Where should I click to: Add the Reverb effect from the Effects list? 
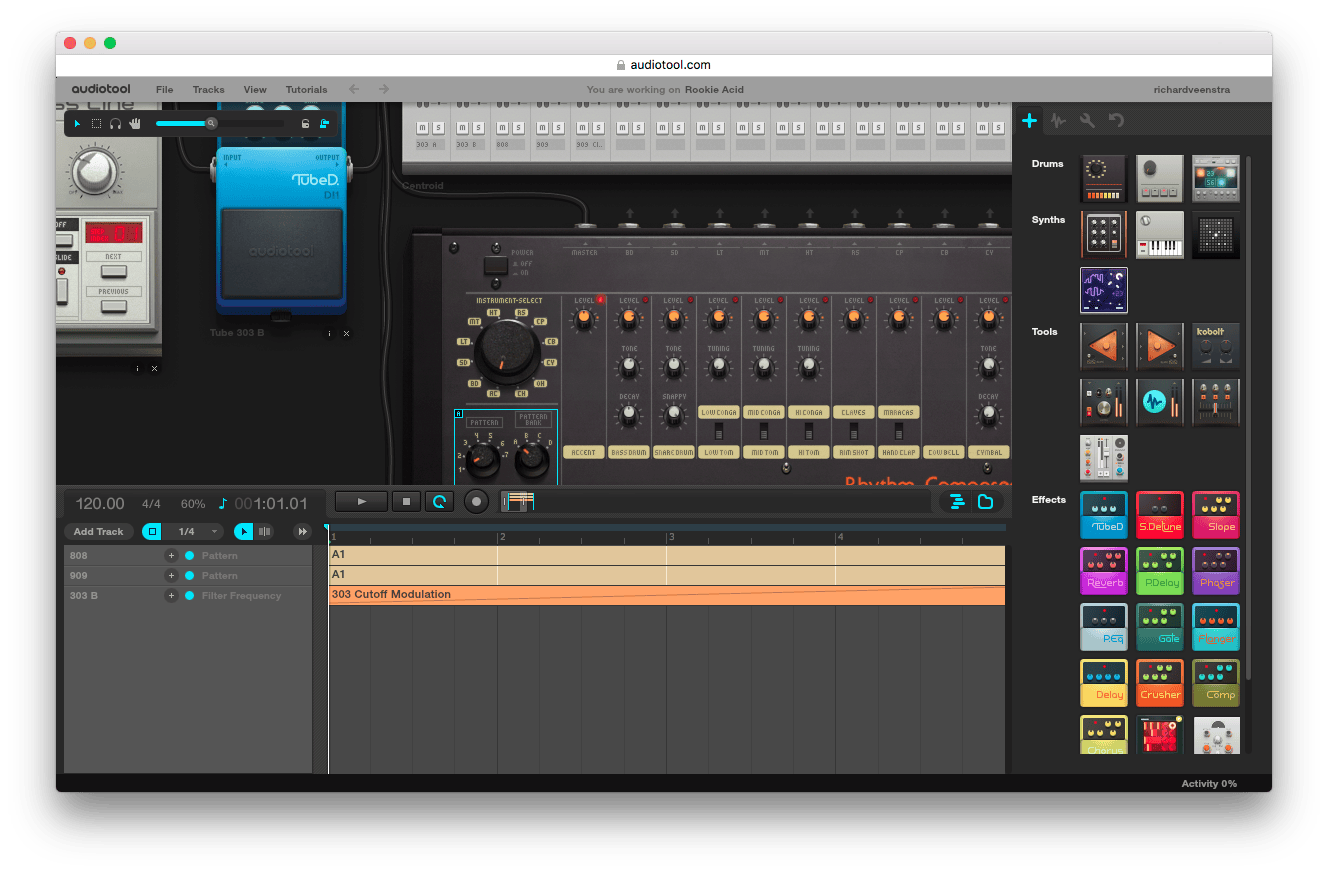tap(1104, 571)
